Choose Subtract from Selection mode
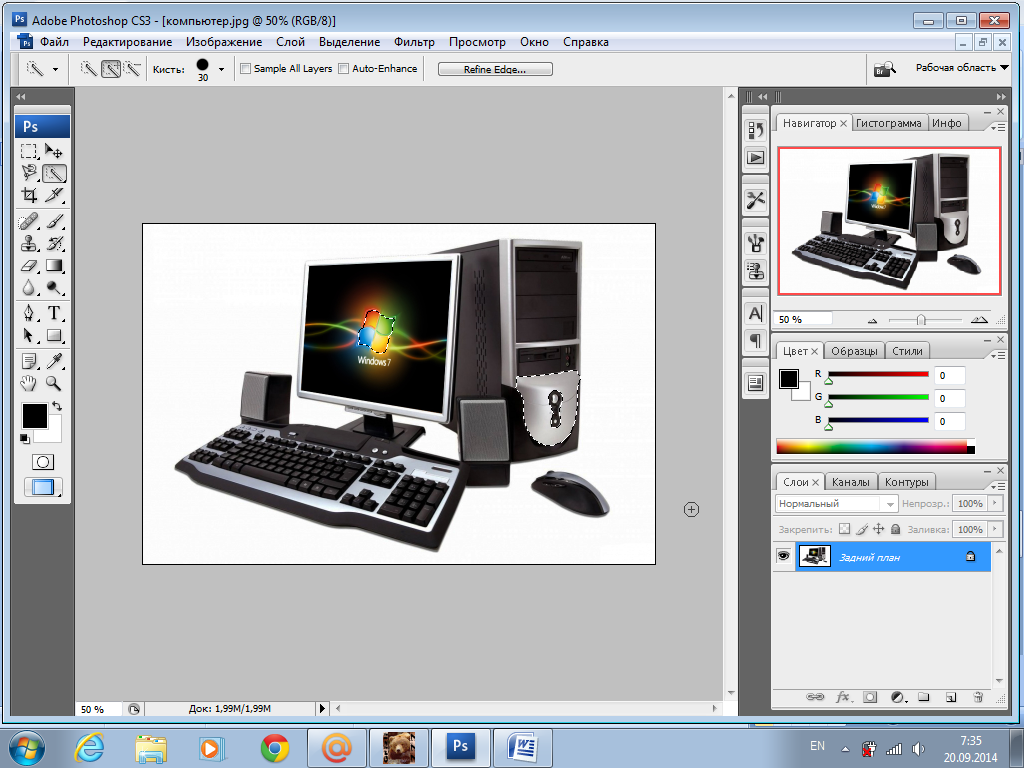The width and height of the screenshot is (1024, 768). (x=133, y=69)
